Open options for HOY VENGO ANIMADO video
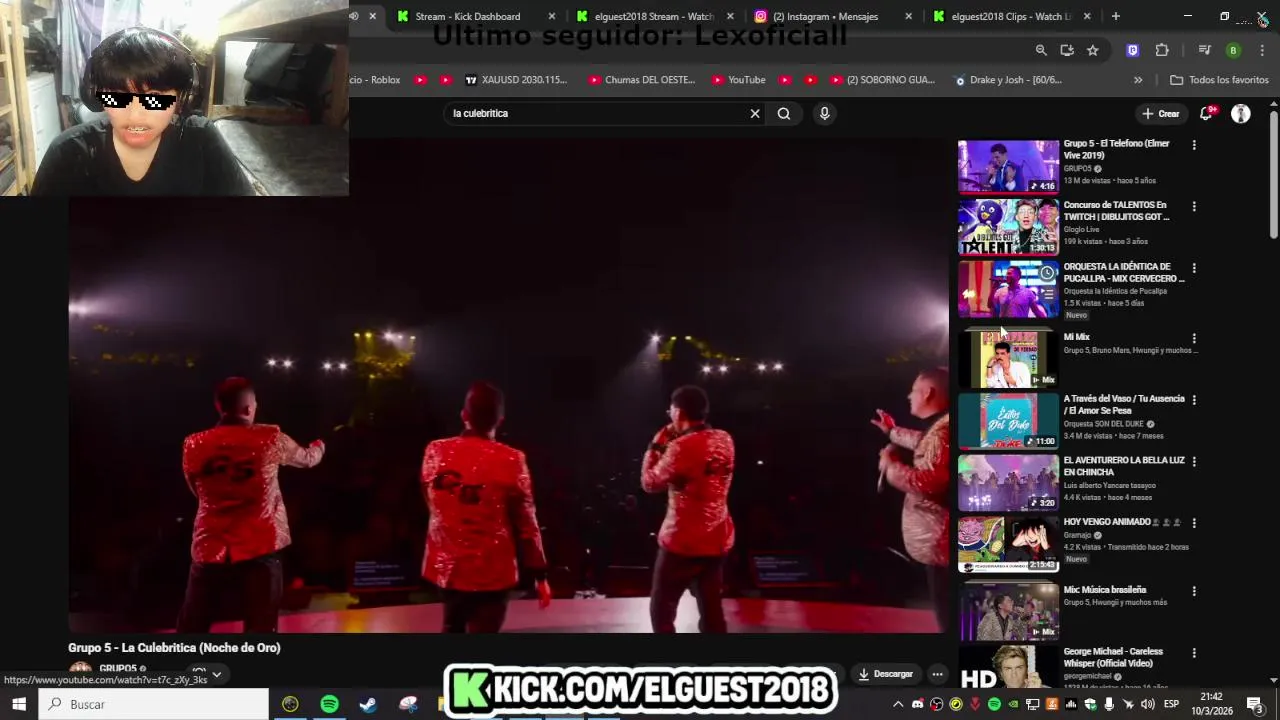Viewport: 1280px width, 720px height. tap(1194, 523)
